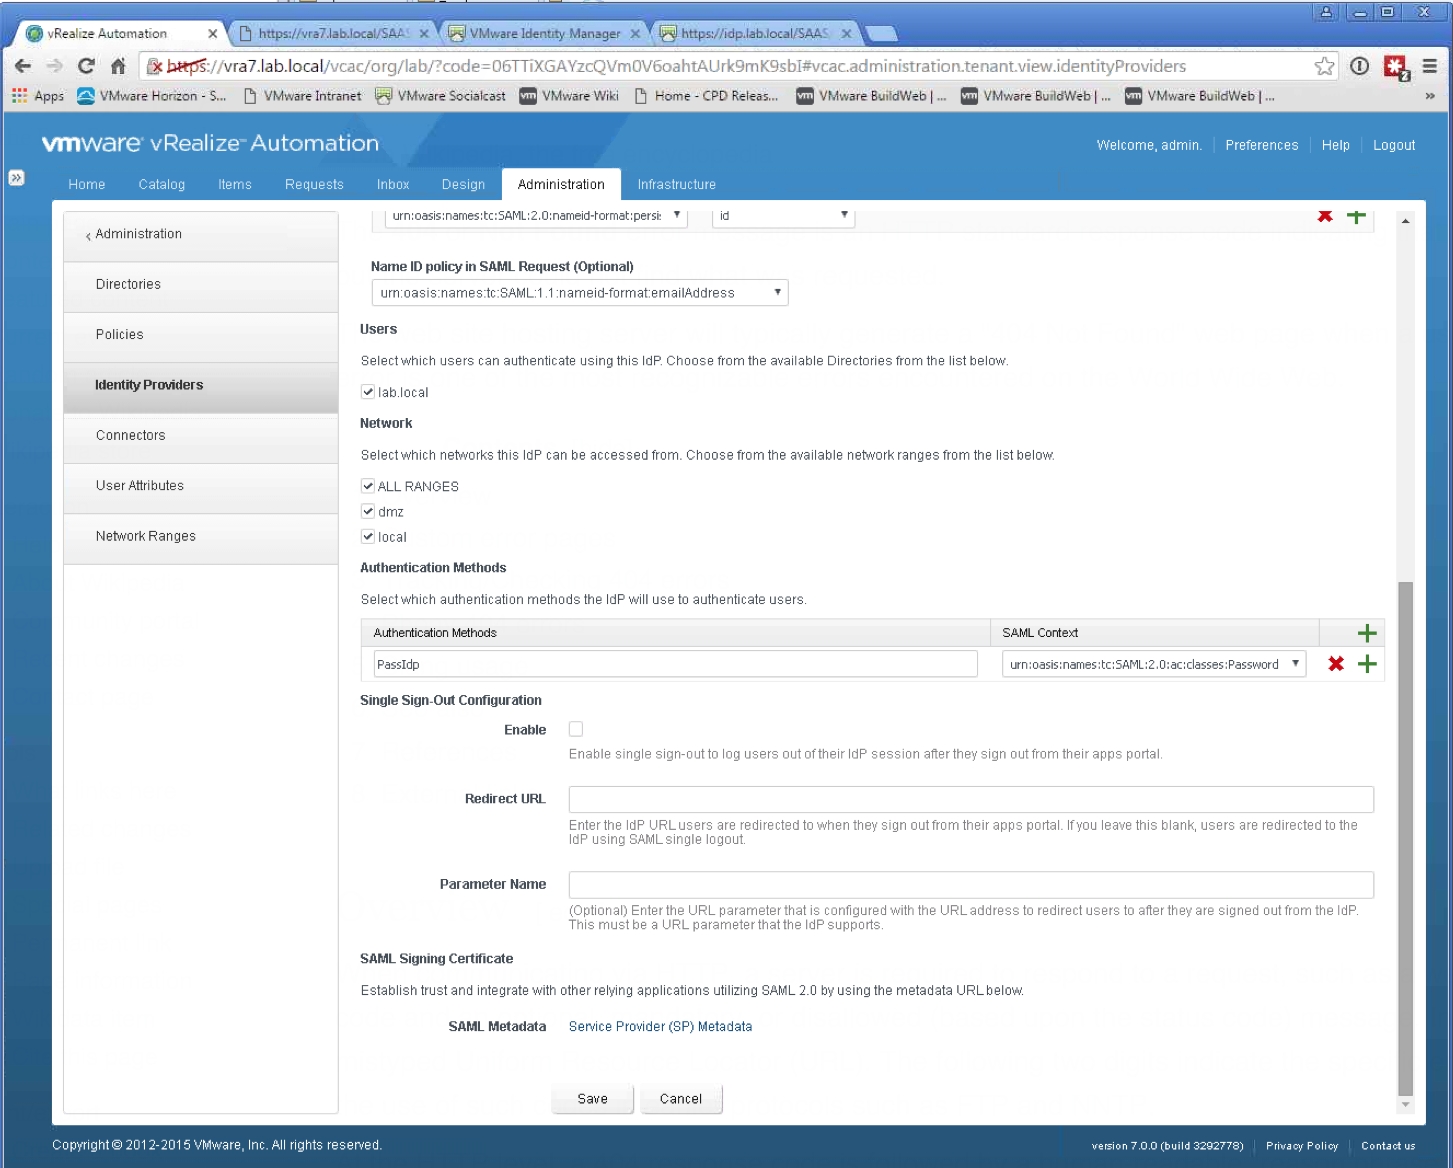Viewport: 1453px width, 1168px height.
Task: Enable the Single Sign-Out checkbox
Action: [576, 729]
